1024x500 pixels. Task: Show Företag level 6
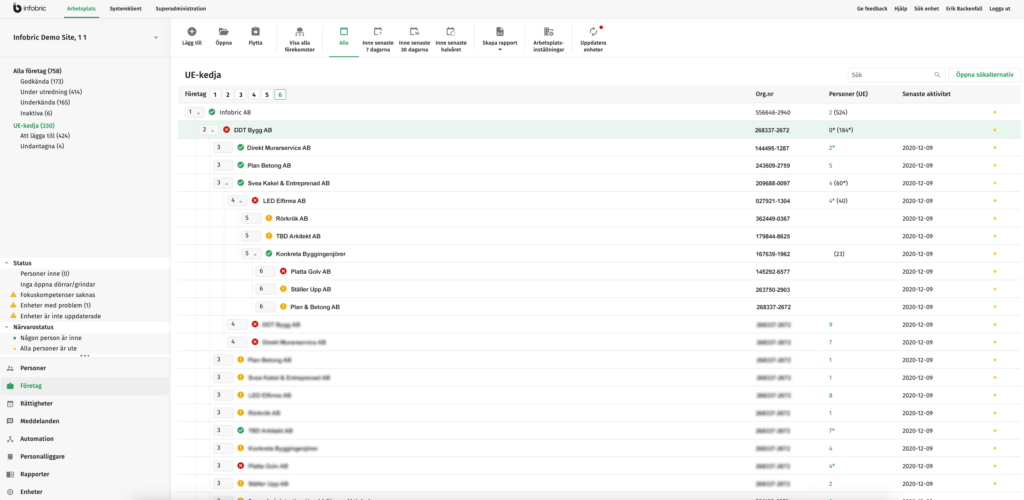280,95
